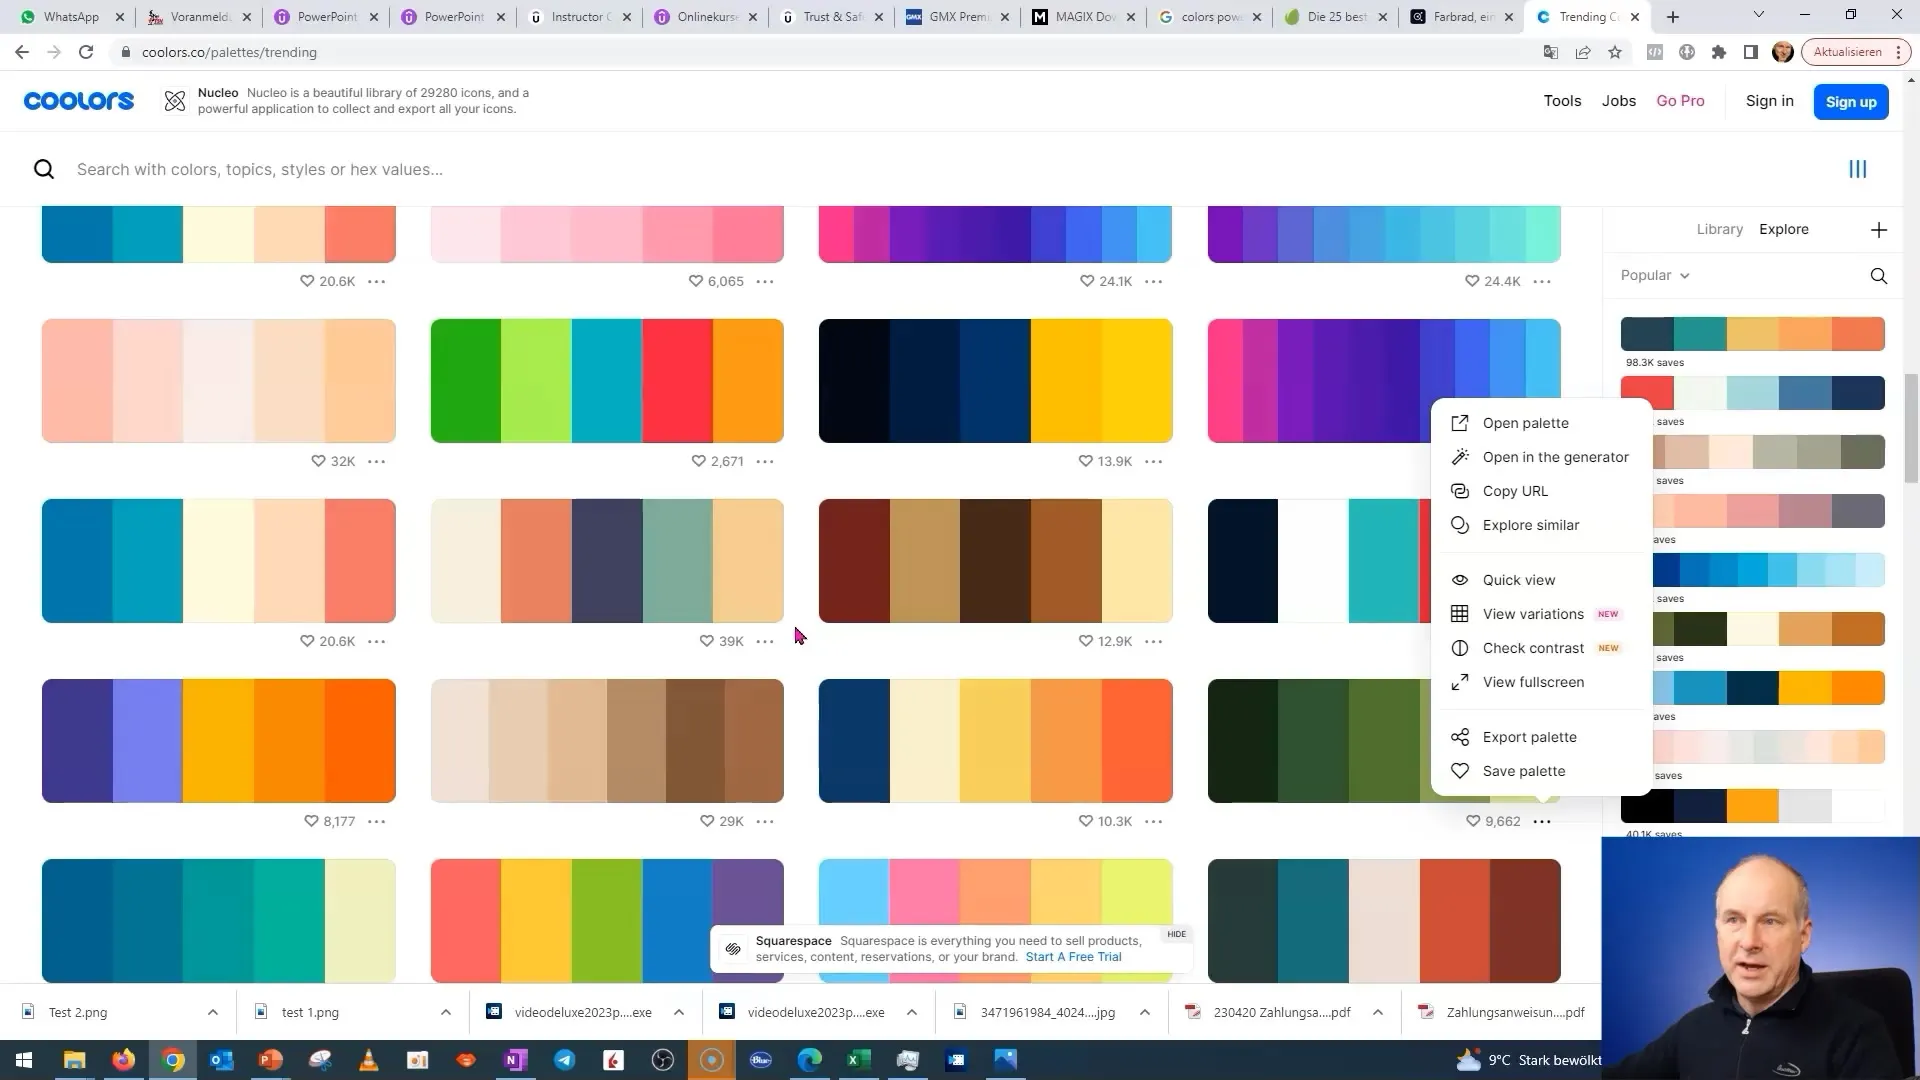
Task: Click the search icon in sidebar
Action: pos(1878,274)
